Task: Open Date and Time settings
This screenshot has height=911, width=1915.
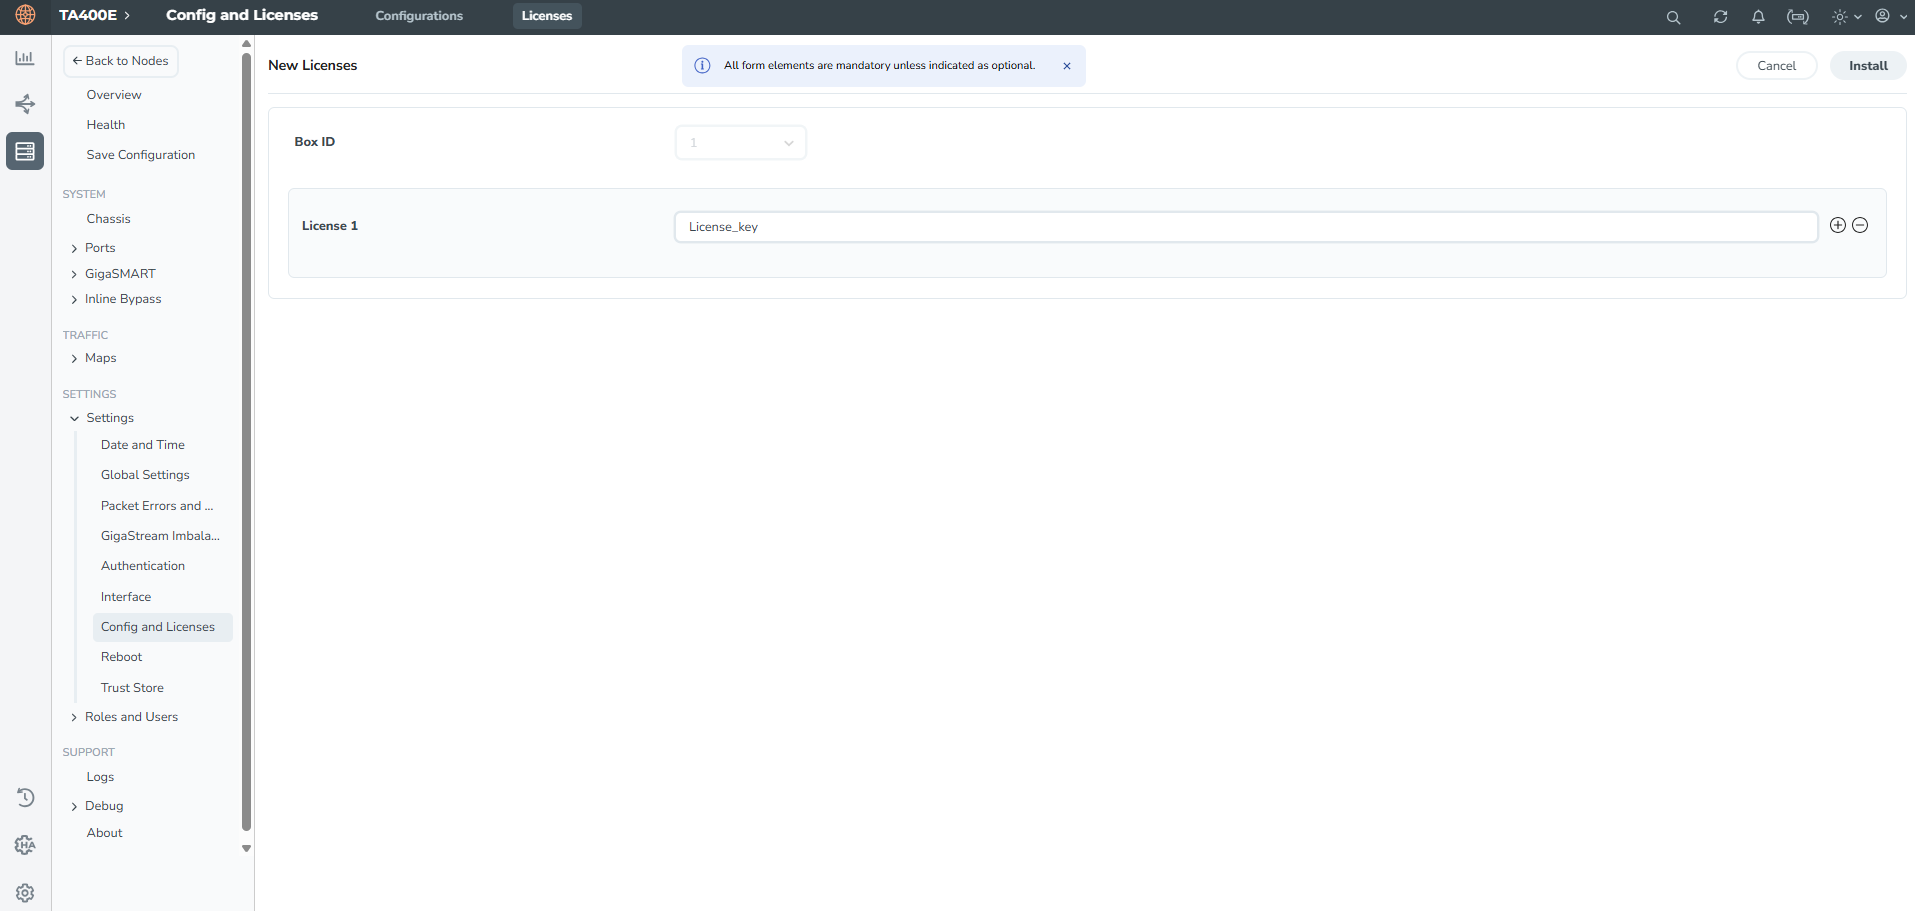Action: pyautogui.click(x=143, y=445)
